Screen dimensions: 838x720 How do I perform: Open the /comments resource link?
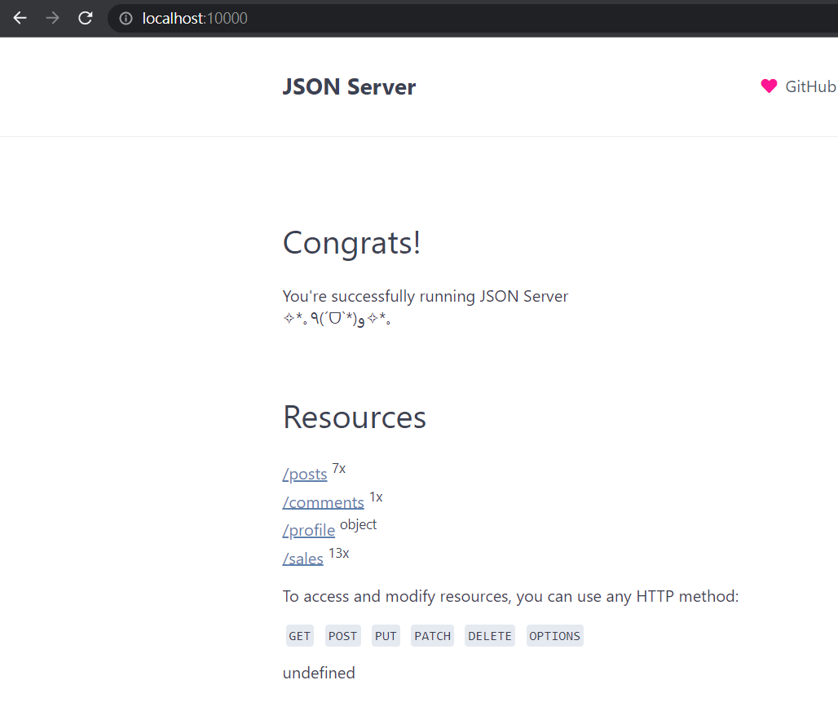(x=323, y=502)
